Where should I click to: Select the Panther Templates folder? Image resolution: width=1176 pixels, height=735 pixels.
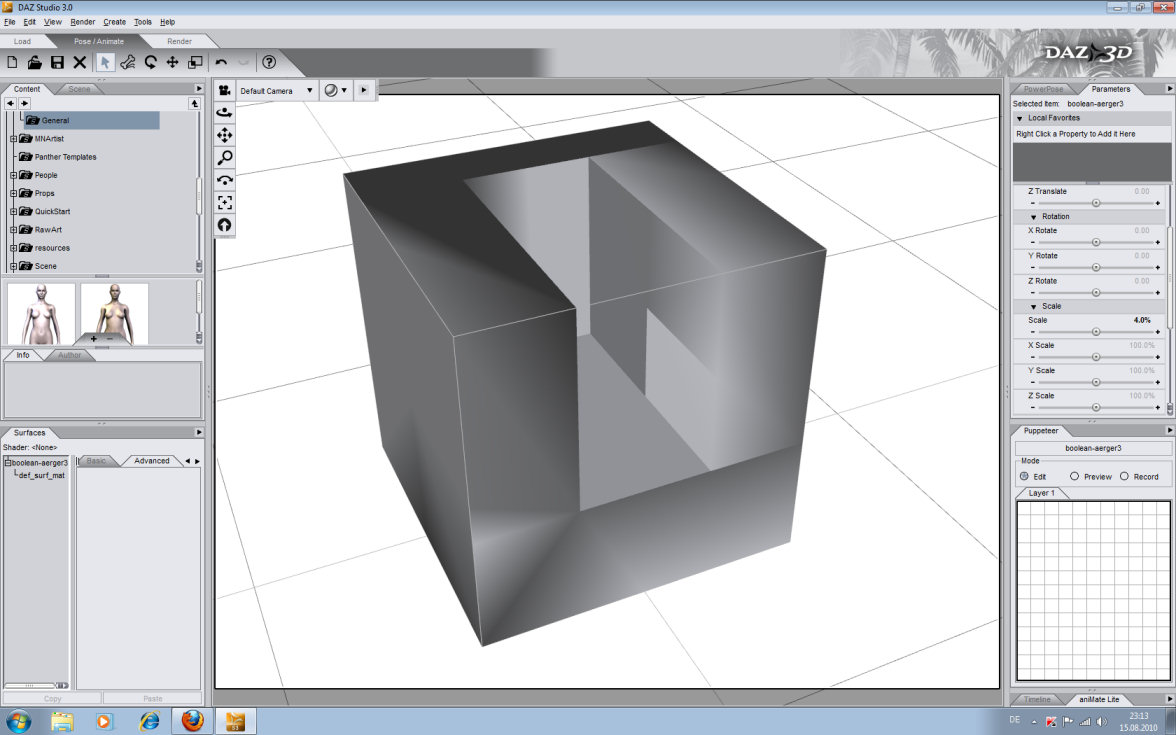tap(65, 157)
